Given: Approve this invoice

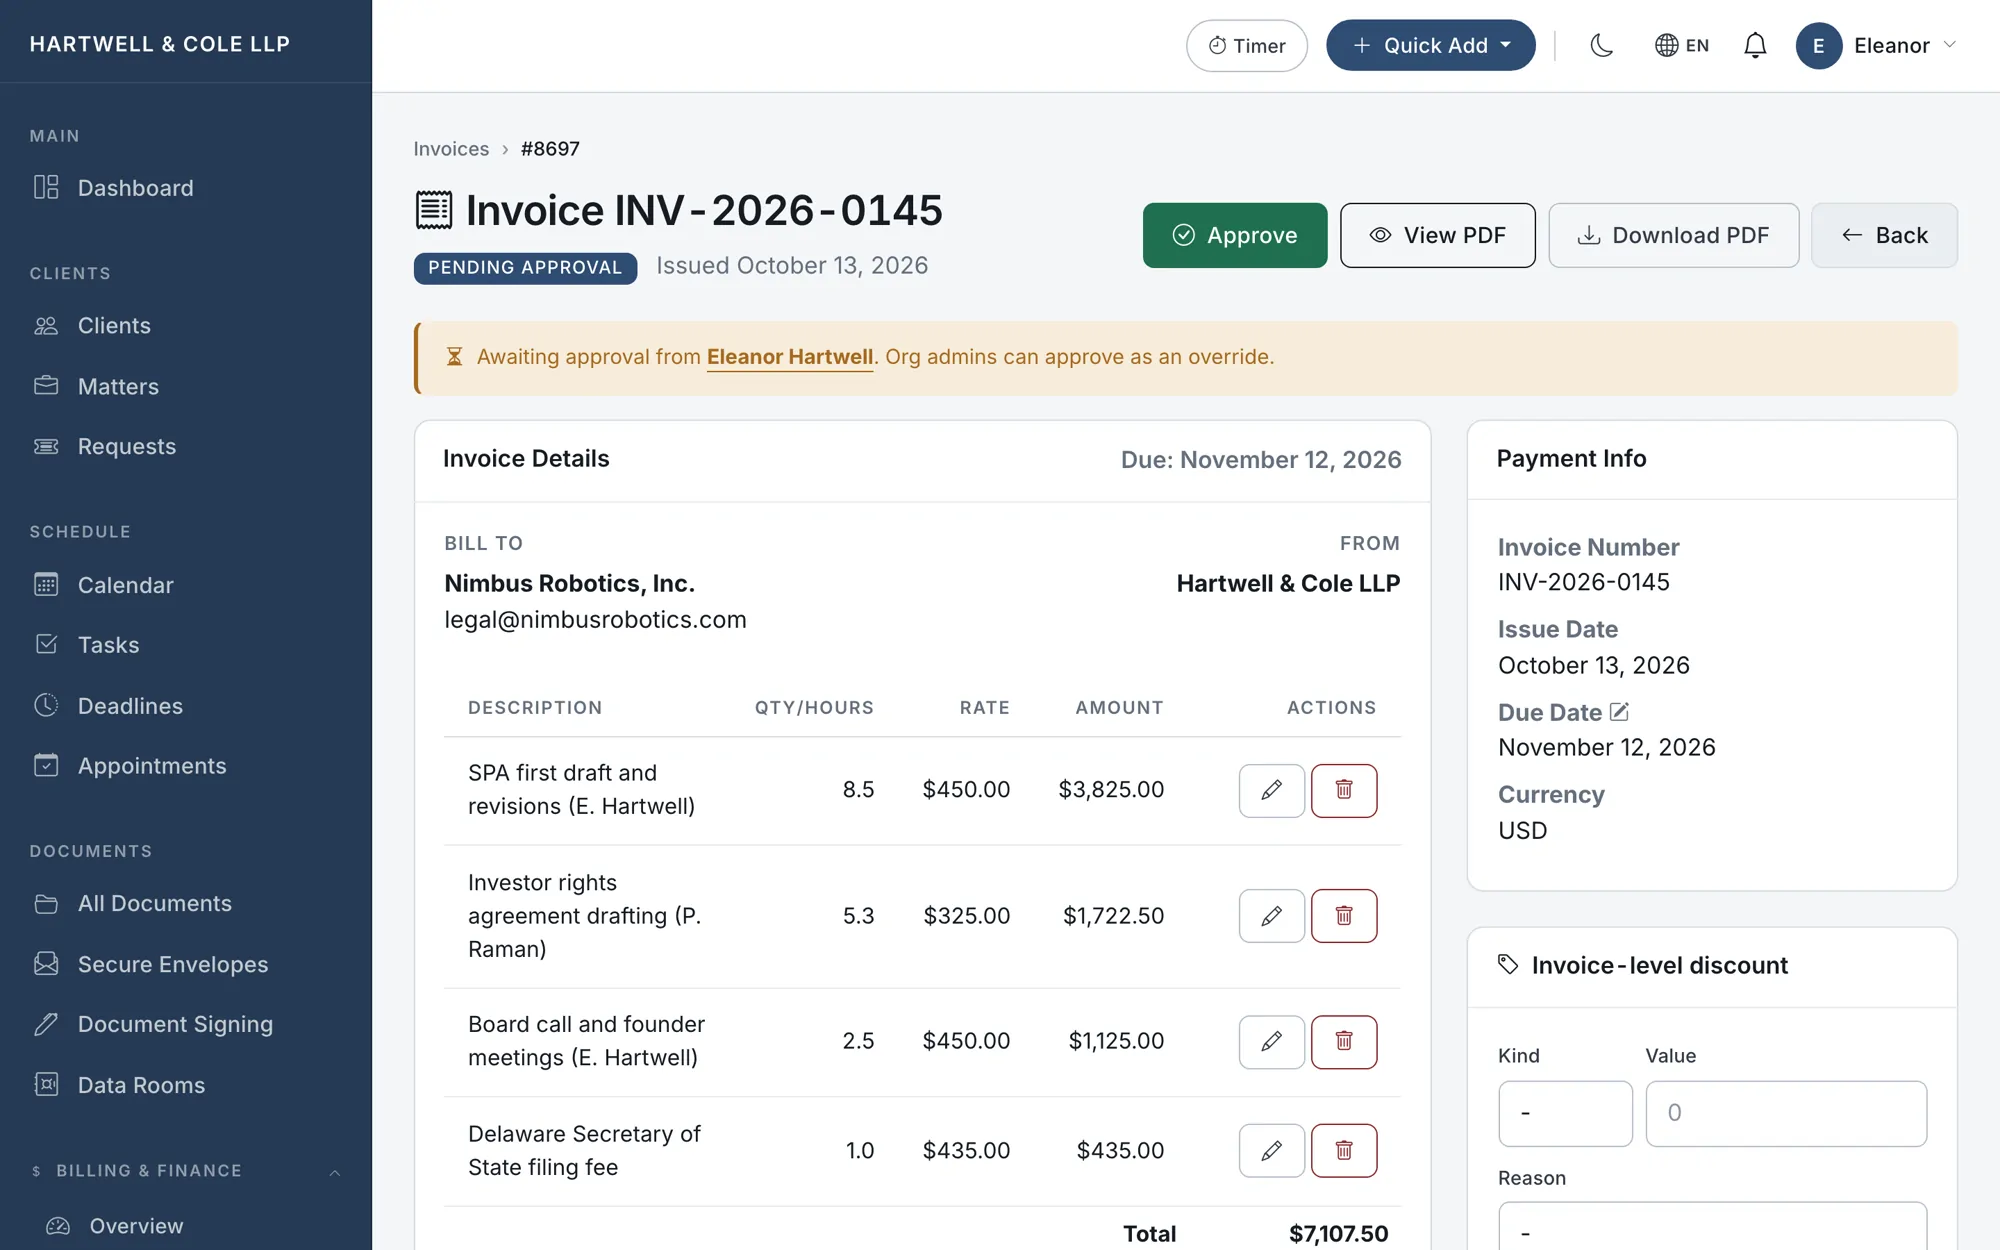Looking at the screenshot, I should [x=1234, y=235].
